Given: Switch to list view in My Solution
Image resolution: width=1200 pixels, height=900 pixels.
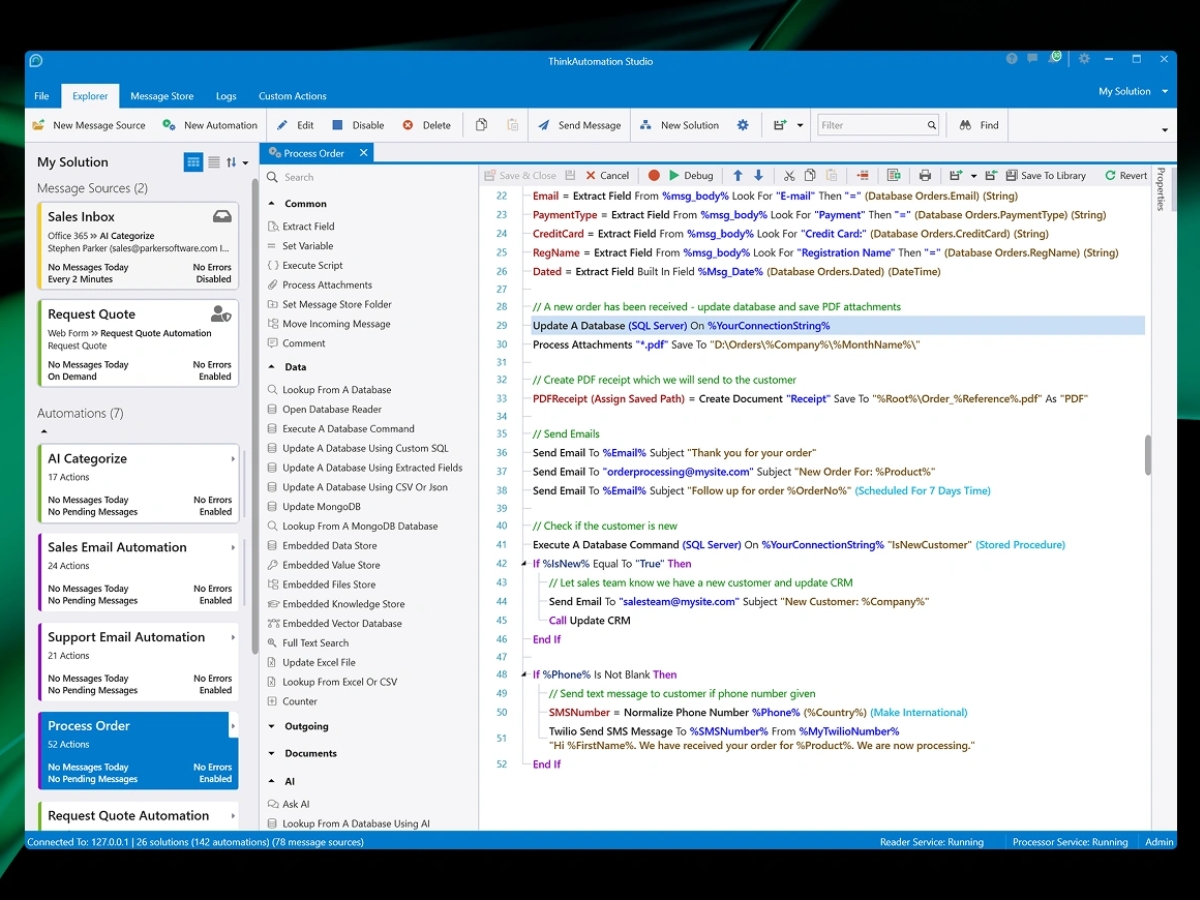Looking at the screenshot, I should [214, 162].
